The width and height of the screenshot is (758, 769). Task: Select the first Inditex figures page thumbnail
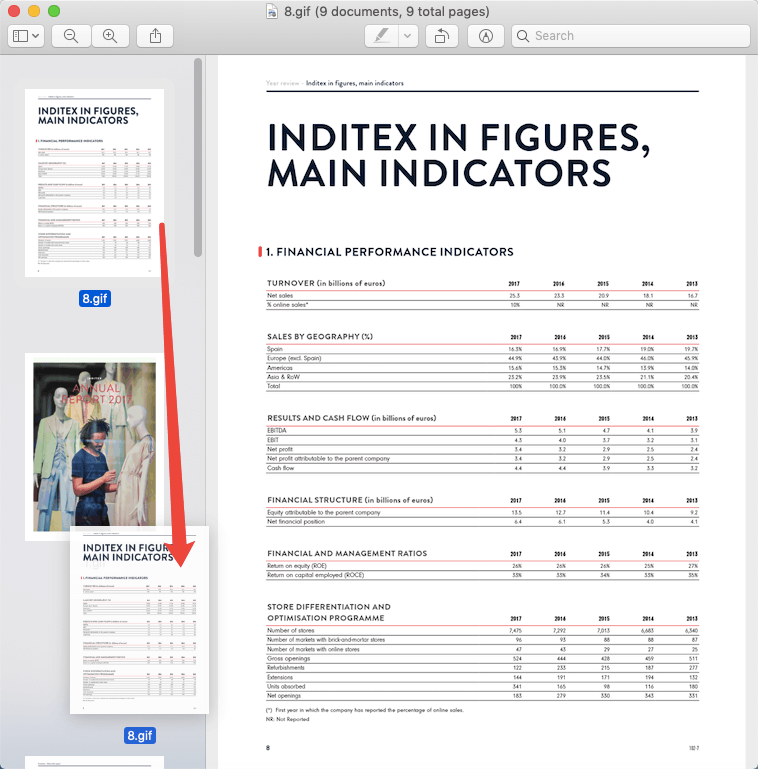(95, 182)
